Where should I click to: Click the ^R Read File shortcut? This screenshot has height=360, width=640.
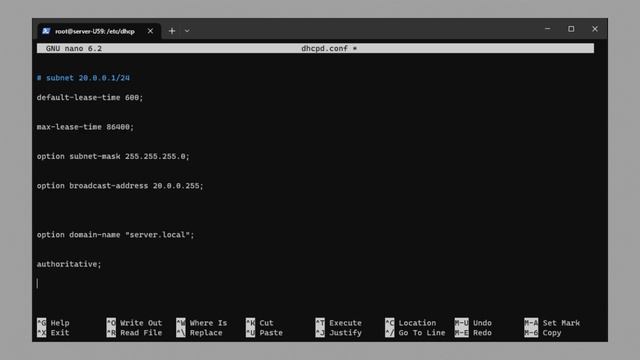[x=134, y=333]
